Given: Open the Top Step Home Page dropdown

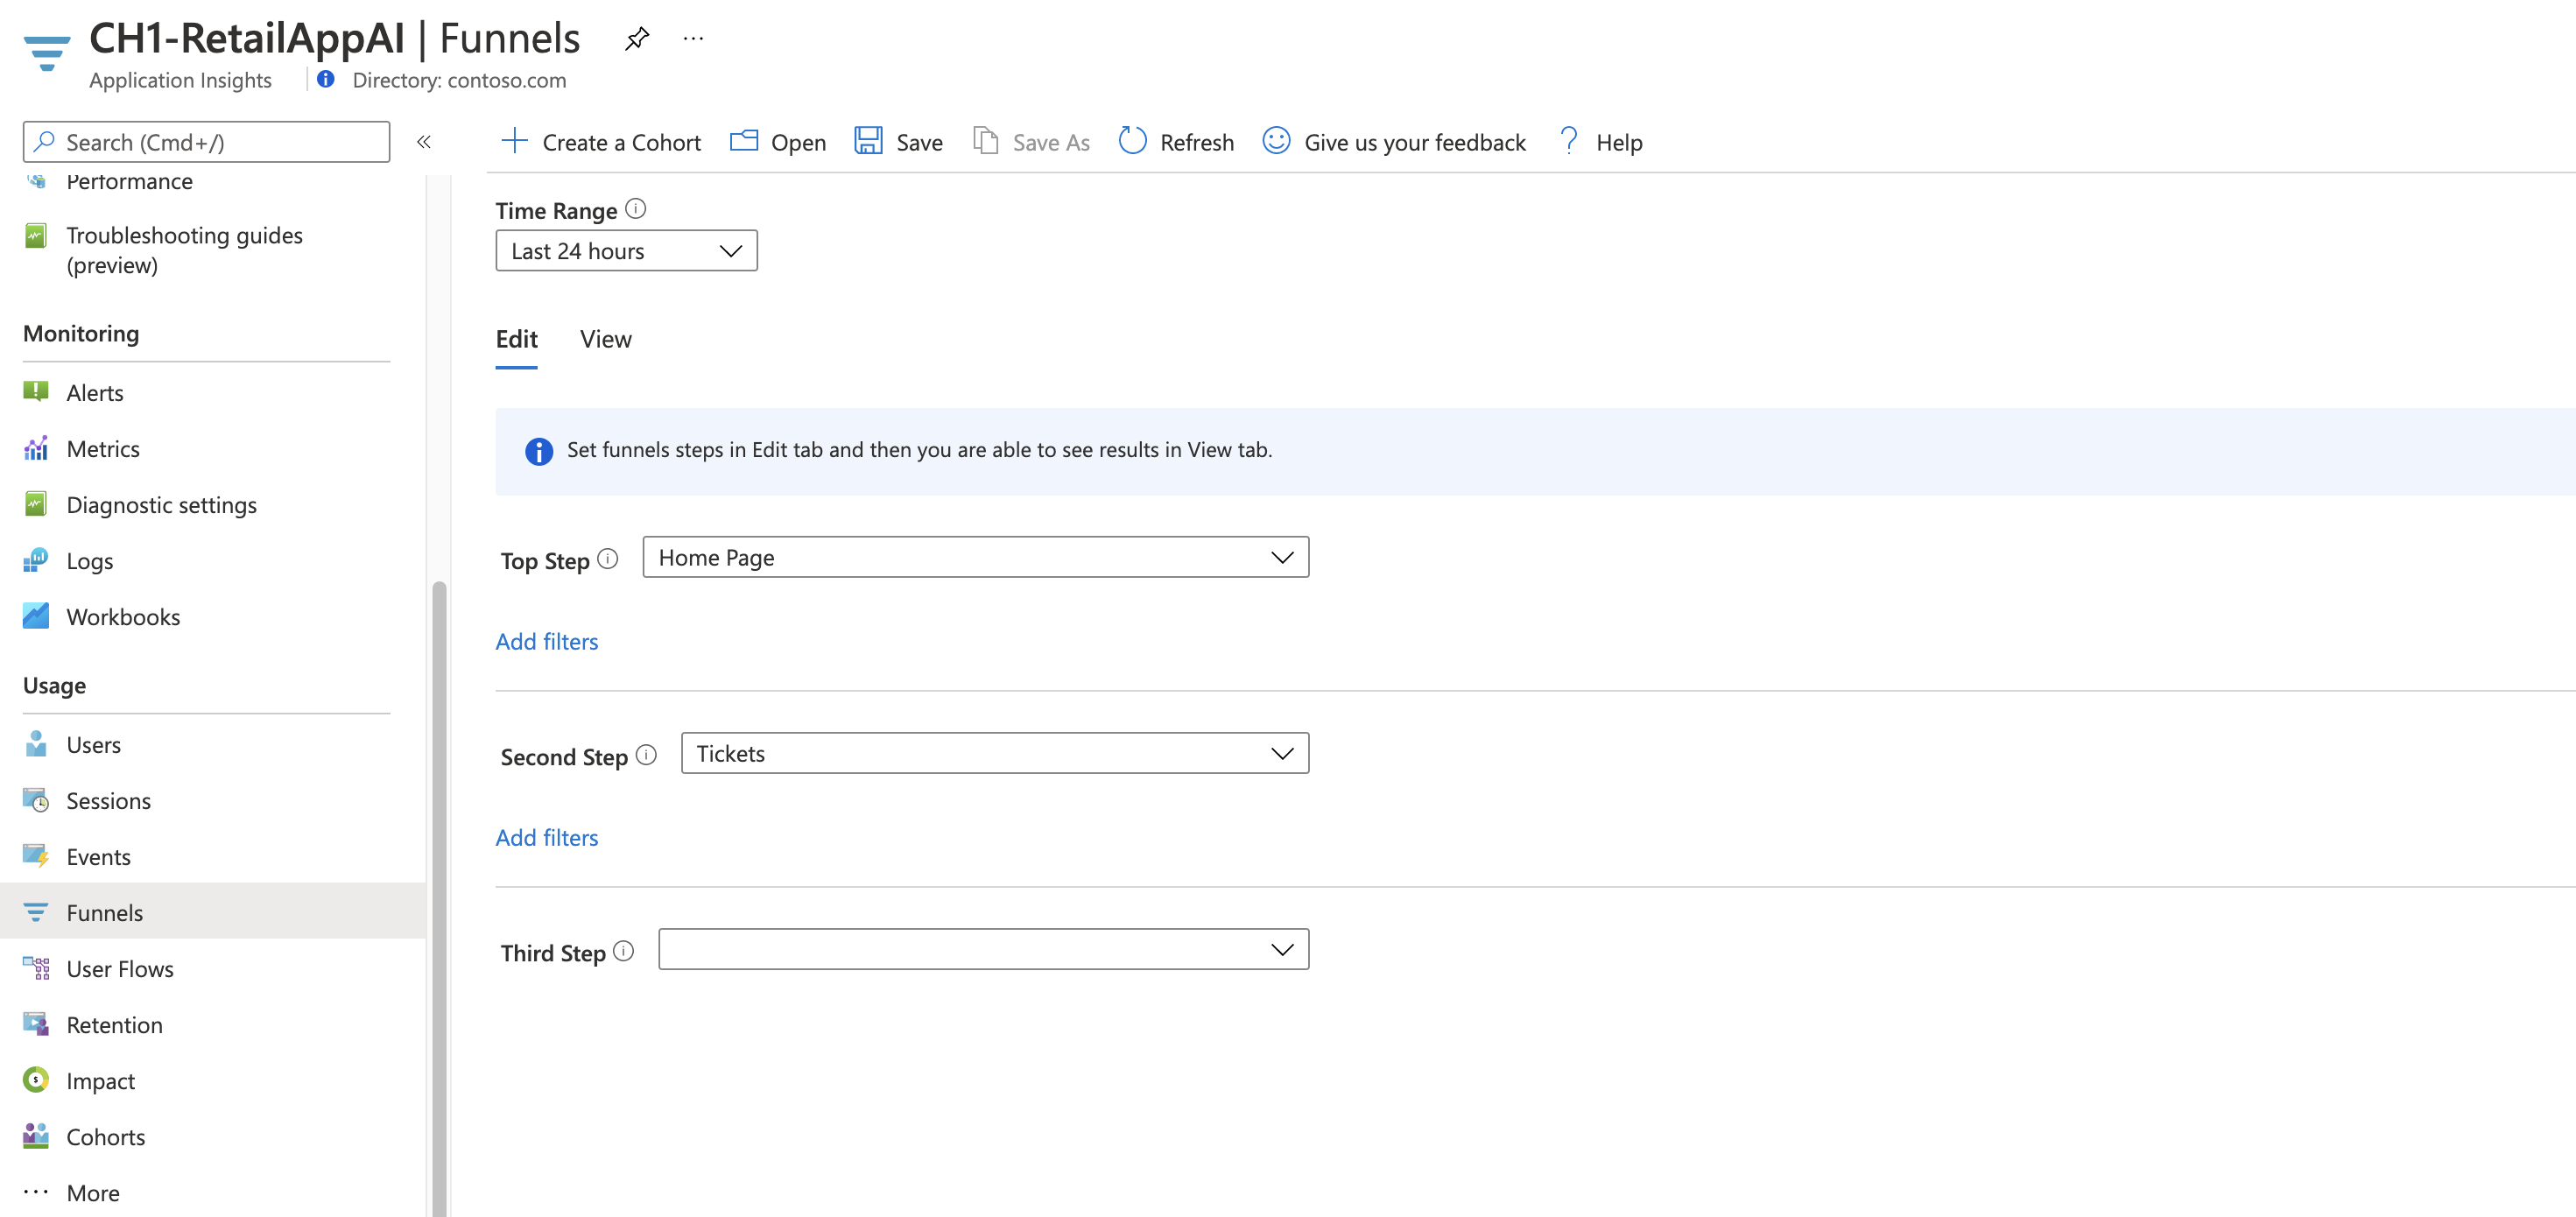Looking at the screenshot, I should tap(975, 557).
